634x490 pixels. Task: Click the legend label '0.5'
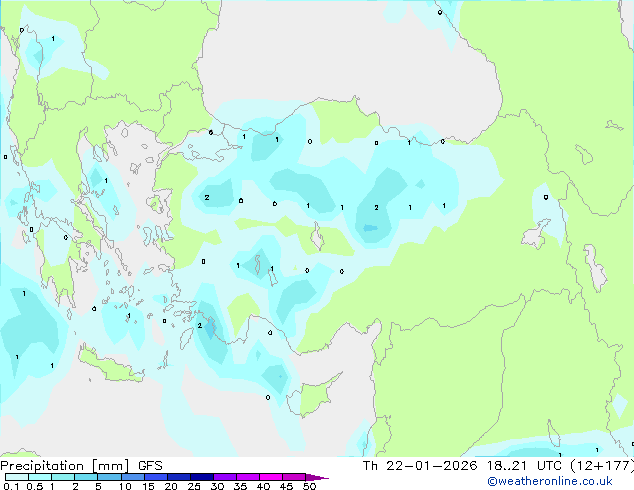click(34, 486)
